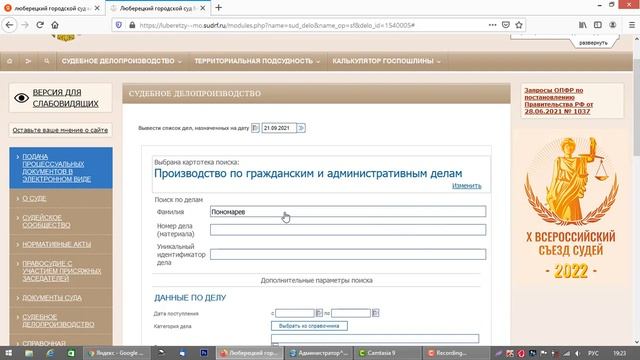Open 'ДОКУМЕНТЫ СУДА' sidebar item
Screen dimensions: 640x360
(52, 298)
